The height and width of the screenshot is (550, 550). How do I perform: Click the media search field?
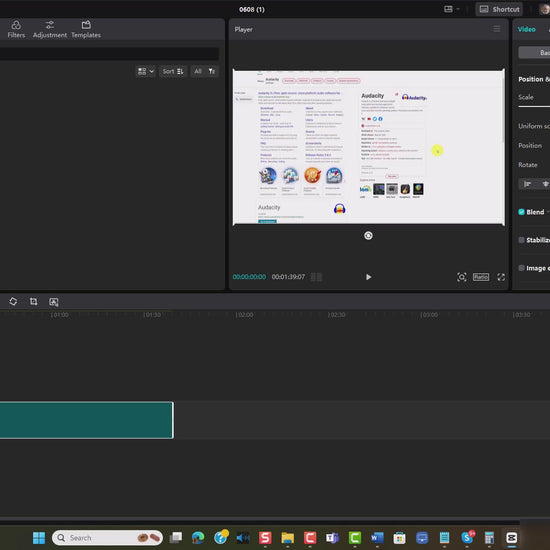click(109, 54)
